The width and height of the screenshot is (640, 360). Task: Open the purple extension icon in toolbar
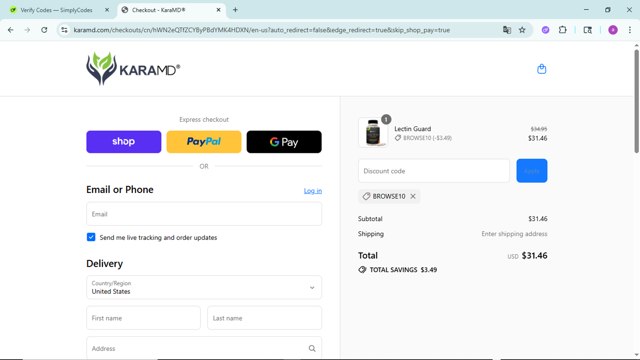(x=545, y=30)
